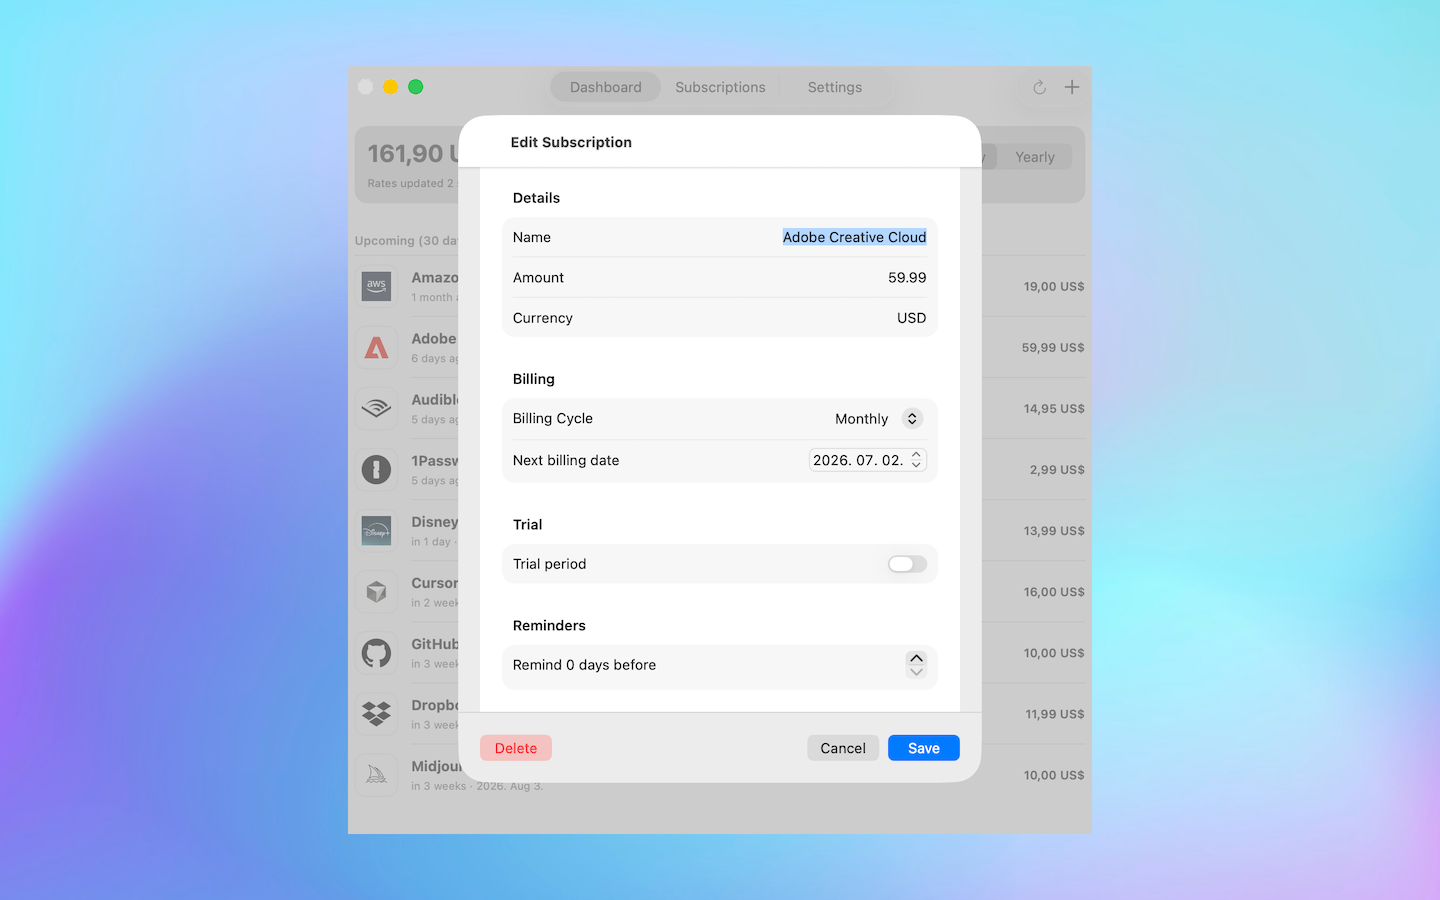
Task: Select the Yearly view segment
Action: coord(1035,157)
